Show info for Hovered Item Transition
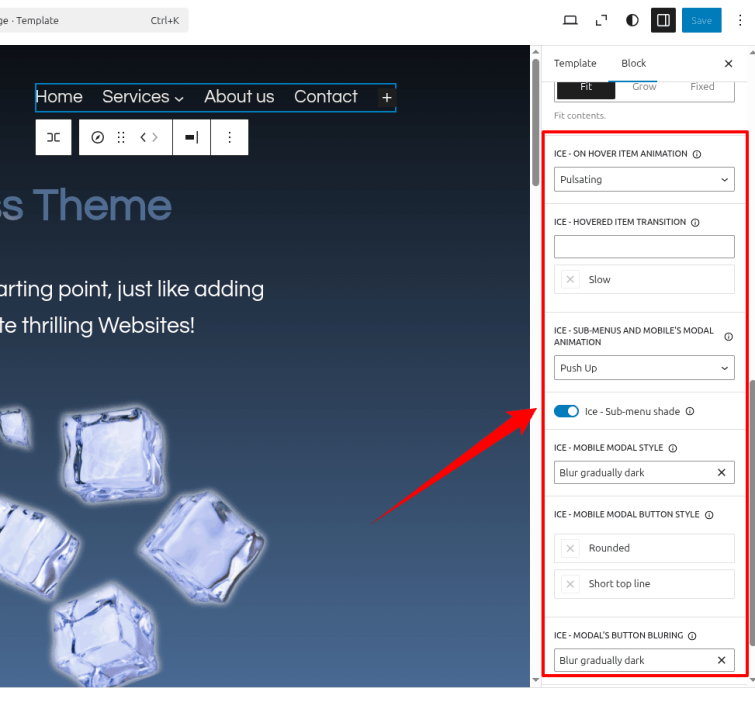This screenshot has width=755, height=702. click(x=695, y=222)
